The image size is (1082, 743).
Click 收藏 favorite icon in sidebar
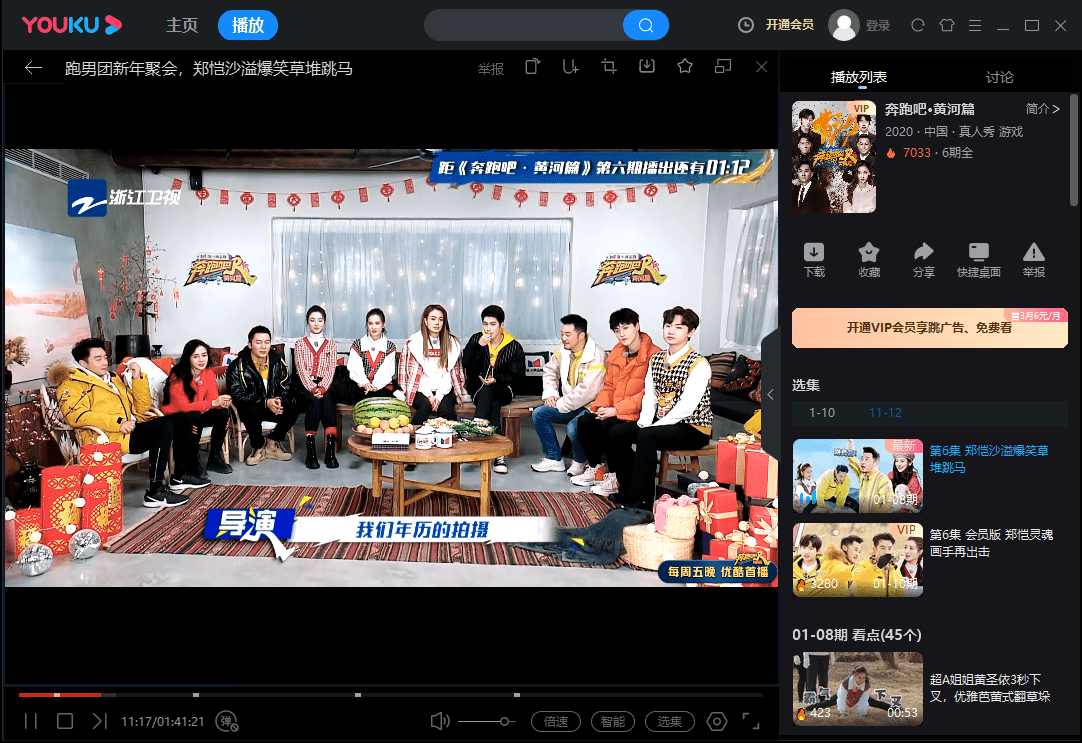(x=869, y=260)
